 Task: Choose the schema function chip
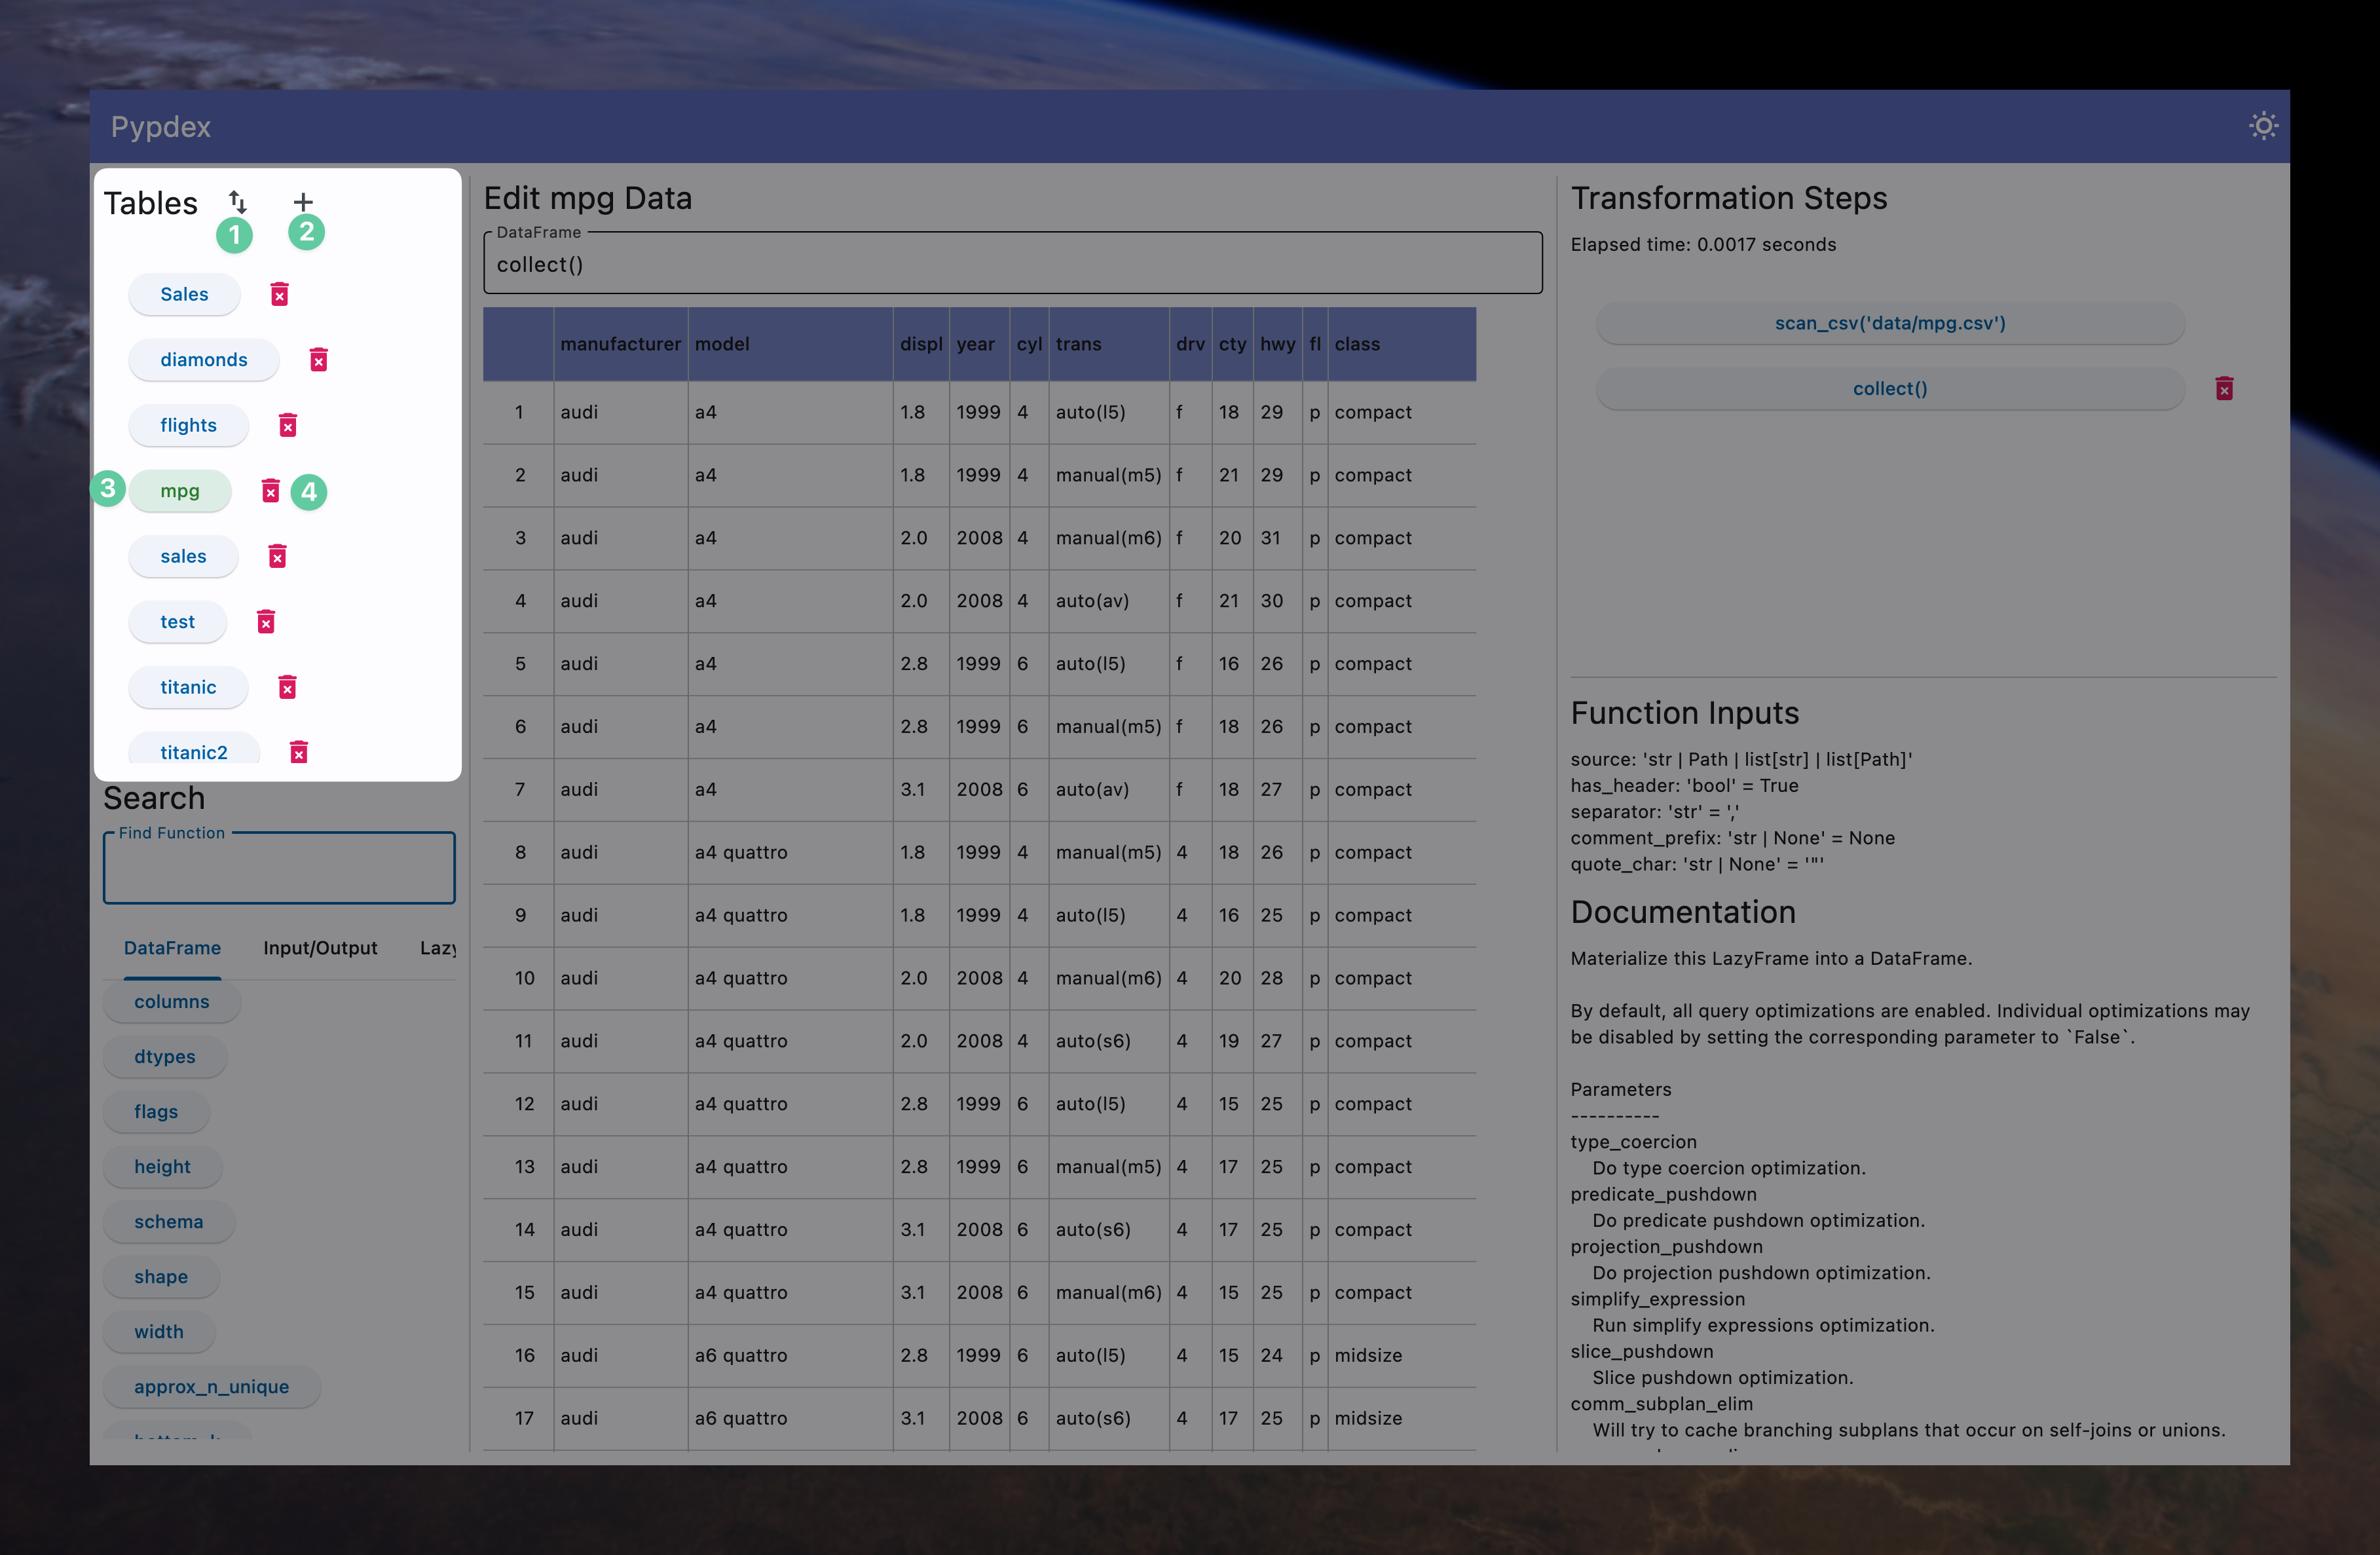coord(168,1221)
